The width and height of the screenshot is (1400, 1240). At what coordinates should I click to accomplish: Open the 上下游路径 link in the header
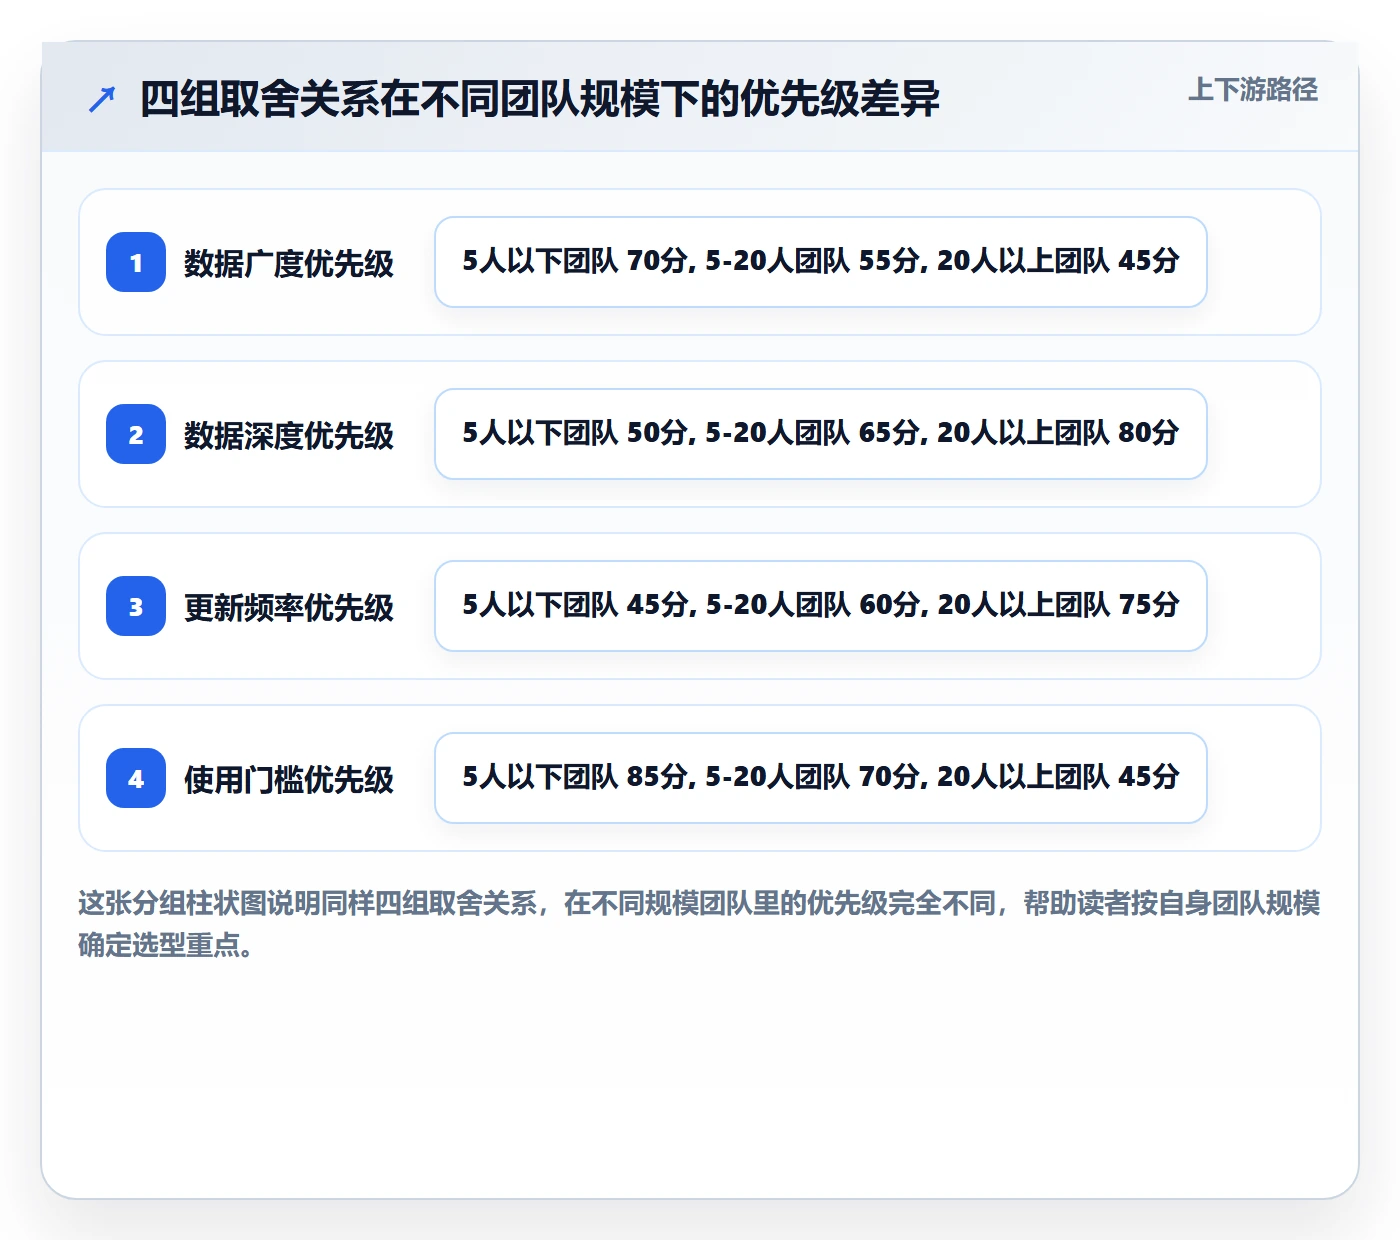(x=1253, y=90)
